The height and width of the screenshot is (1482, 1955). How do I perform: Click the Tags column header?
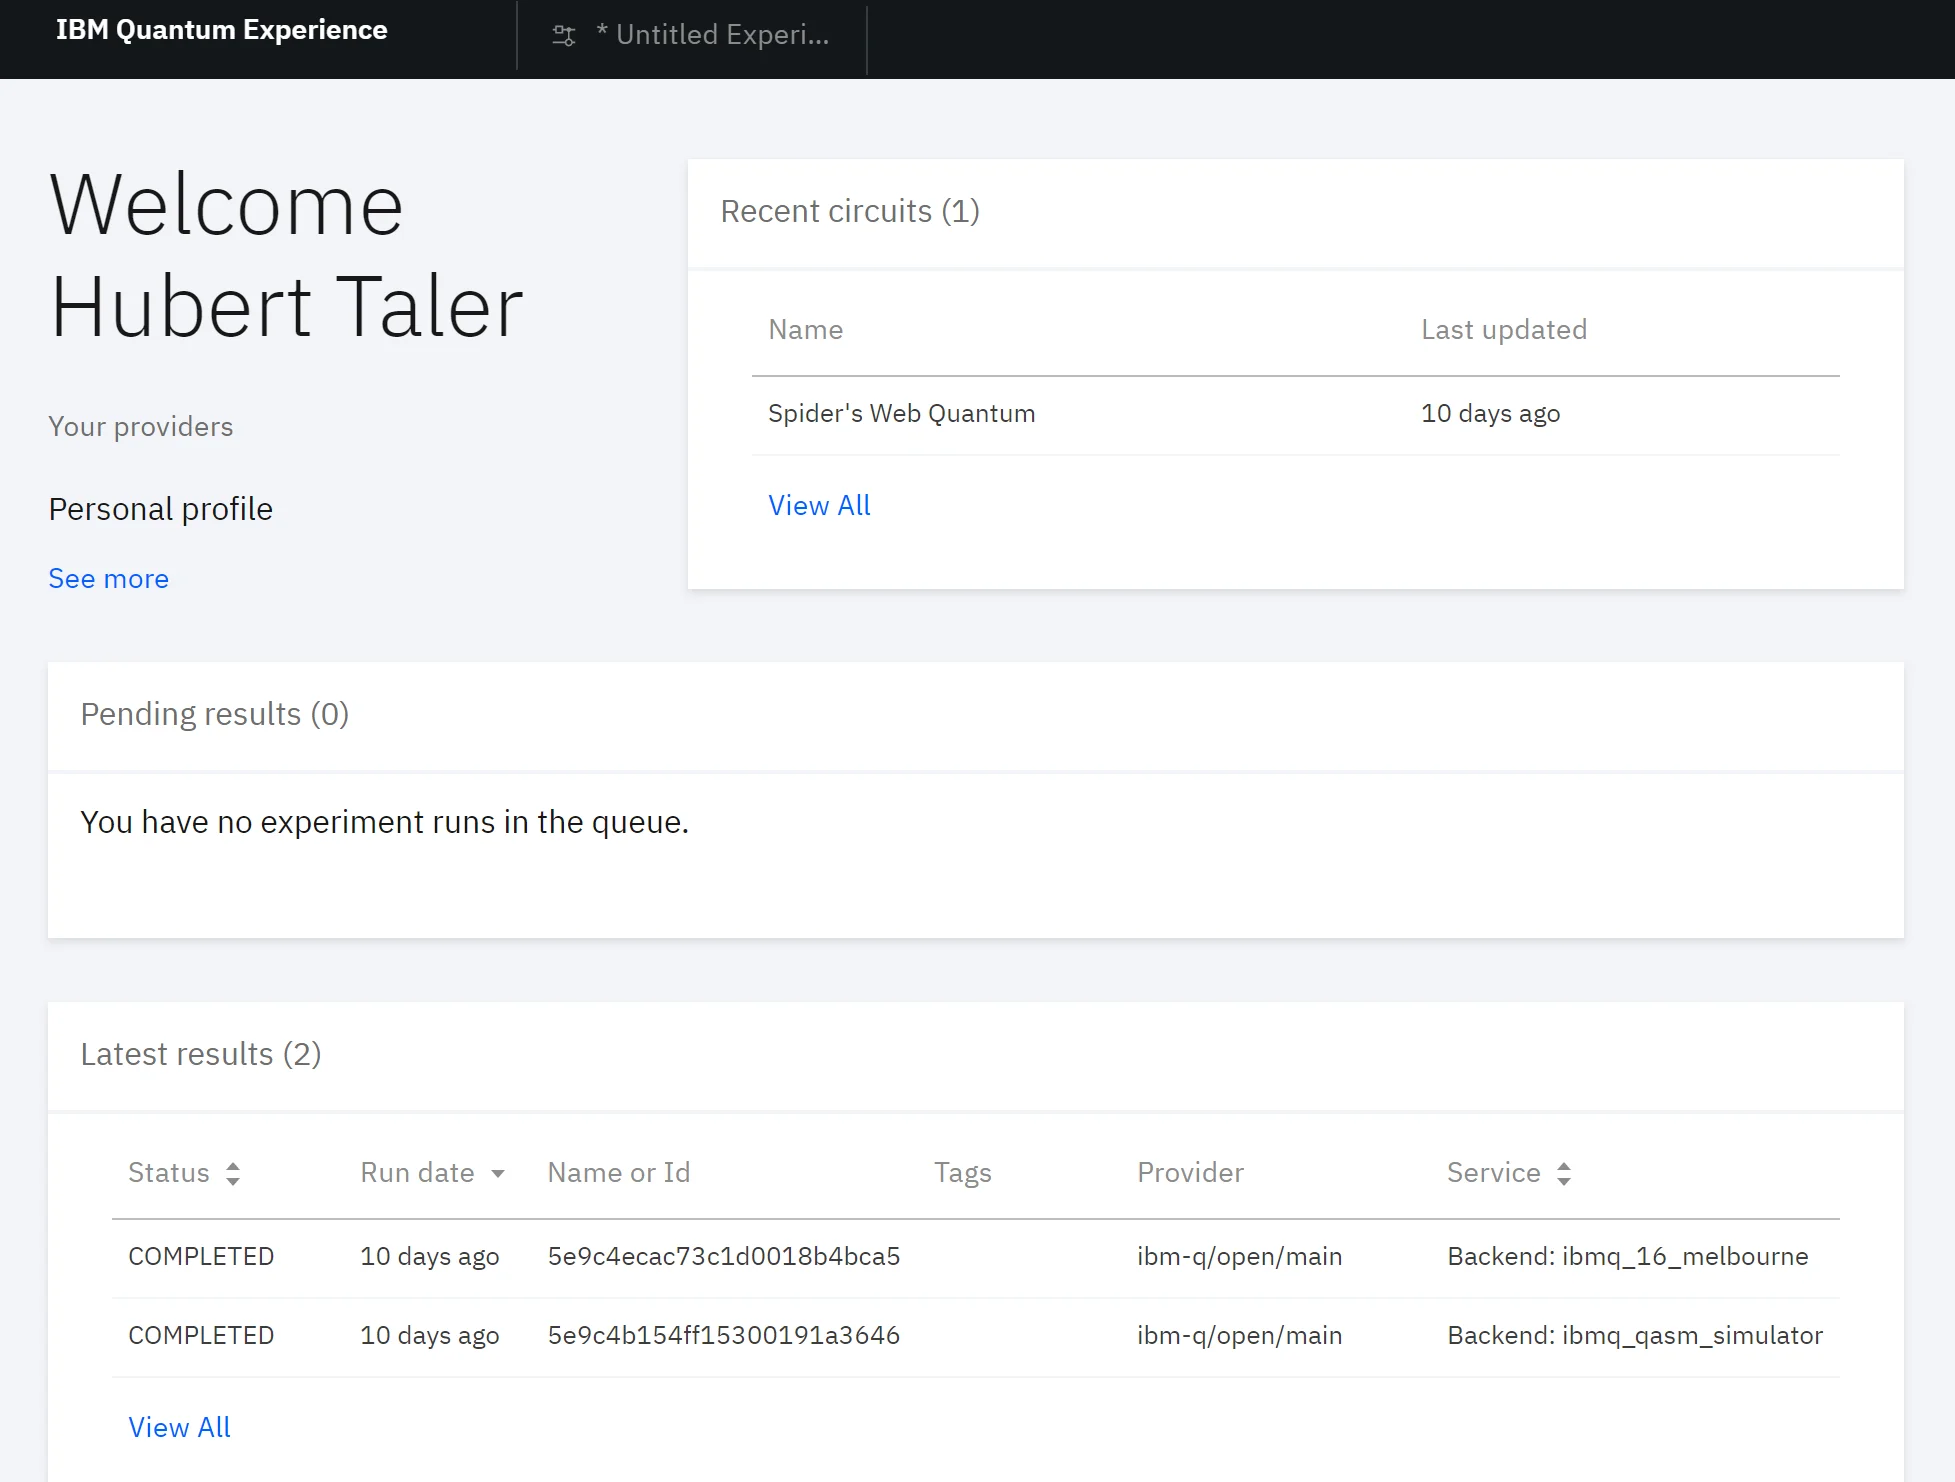(963, 1173)
